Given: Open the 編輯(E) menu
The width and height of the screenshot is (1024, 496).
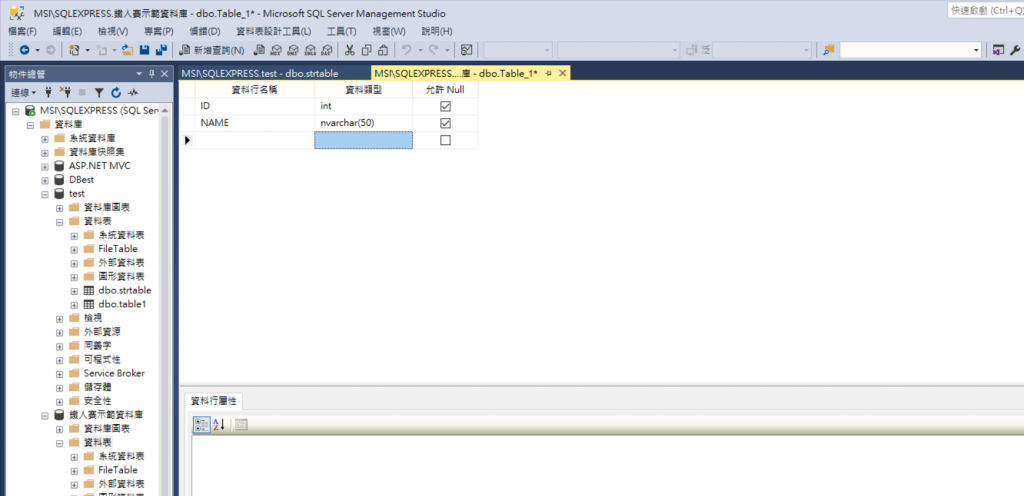Looking at the screenshot, I should coord(67,31).
